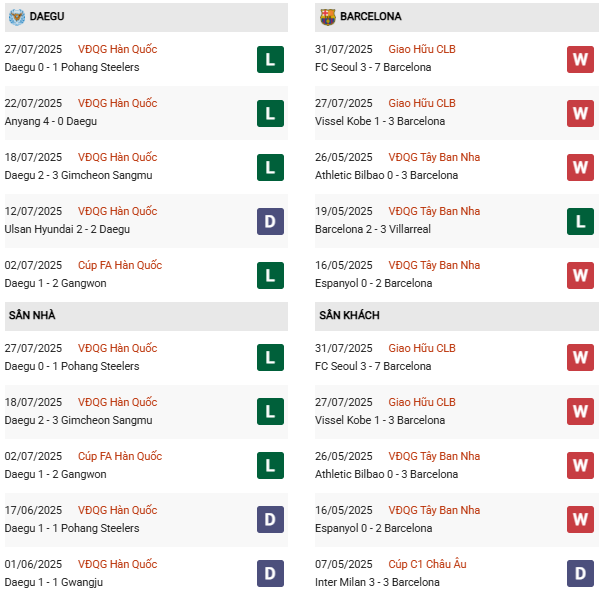Click the Daegu club crest icon
The width and height of the screenshot is (600, 596).
17,17
